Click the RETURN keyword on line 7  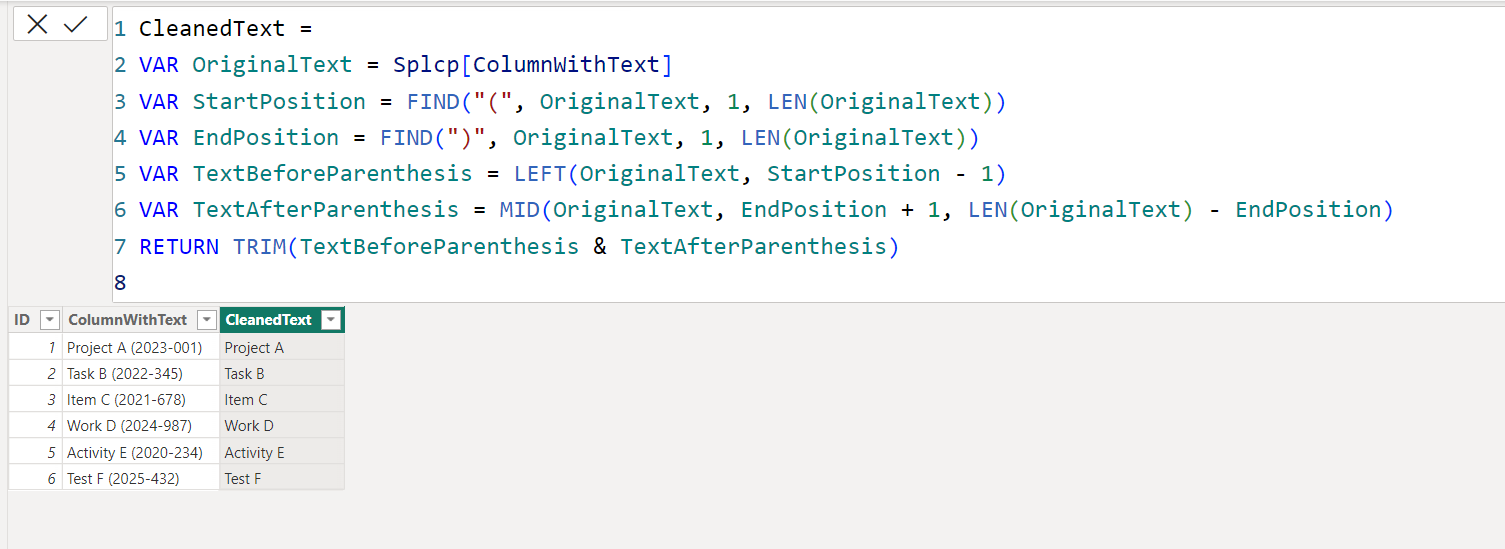coord(179,246)
